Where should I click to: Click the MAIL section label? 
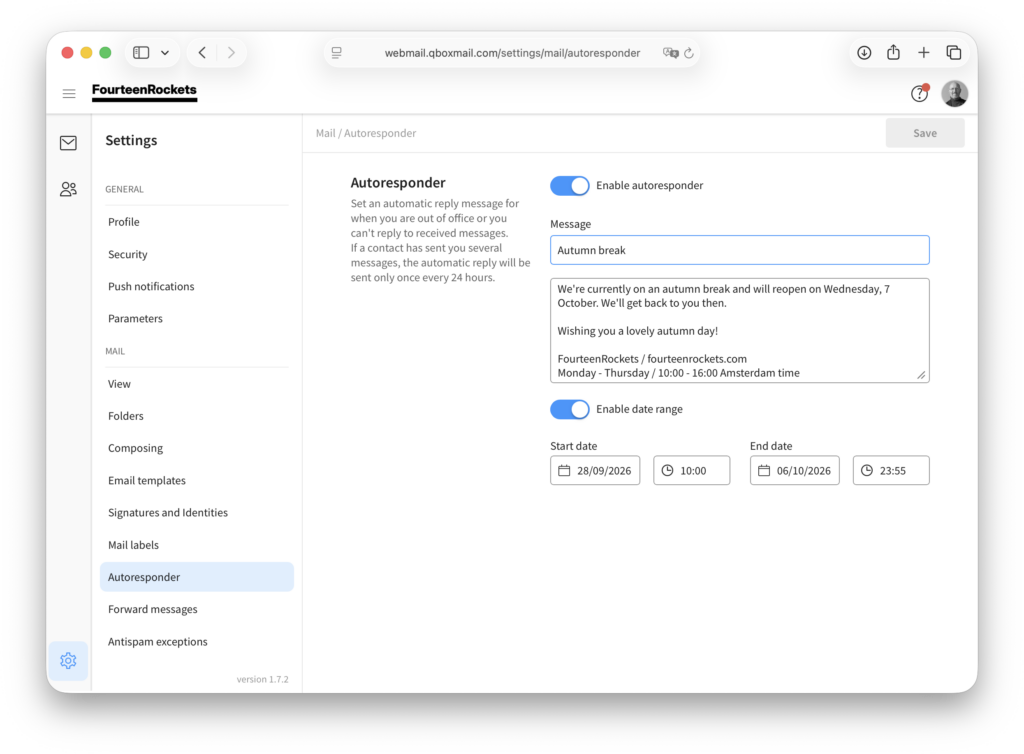(x=115, y=351)
